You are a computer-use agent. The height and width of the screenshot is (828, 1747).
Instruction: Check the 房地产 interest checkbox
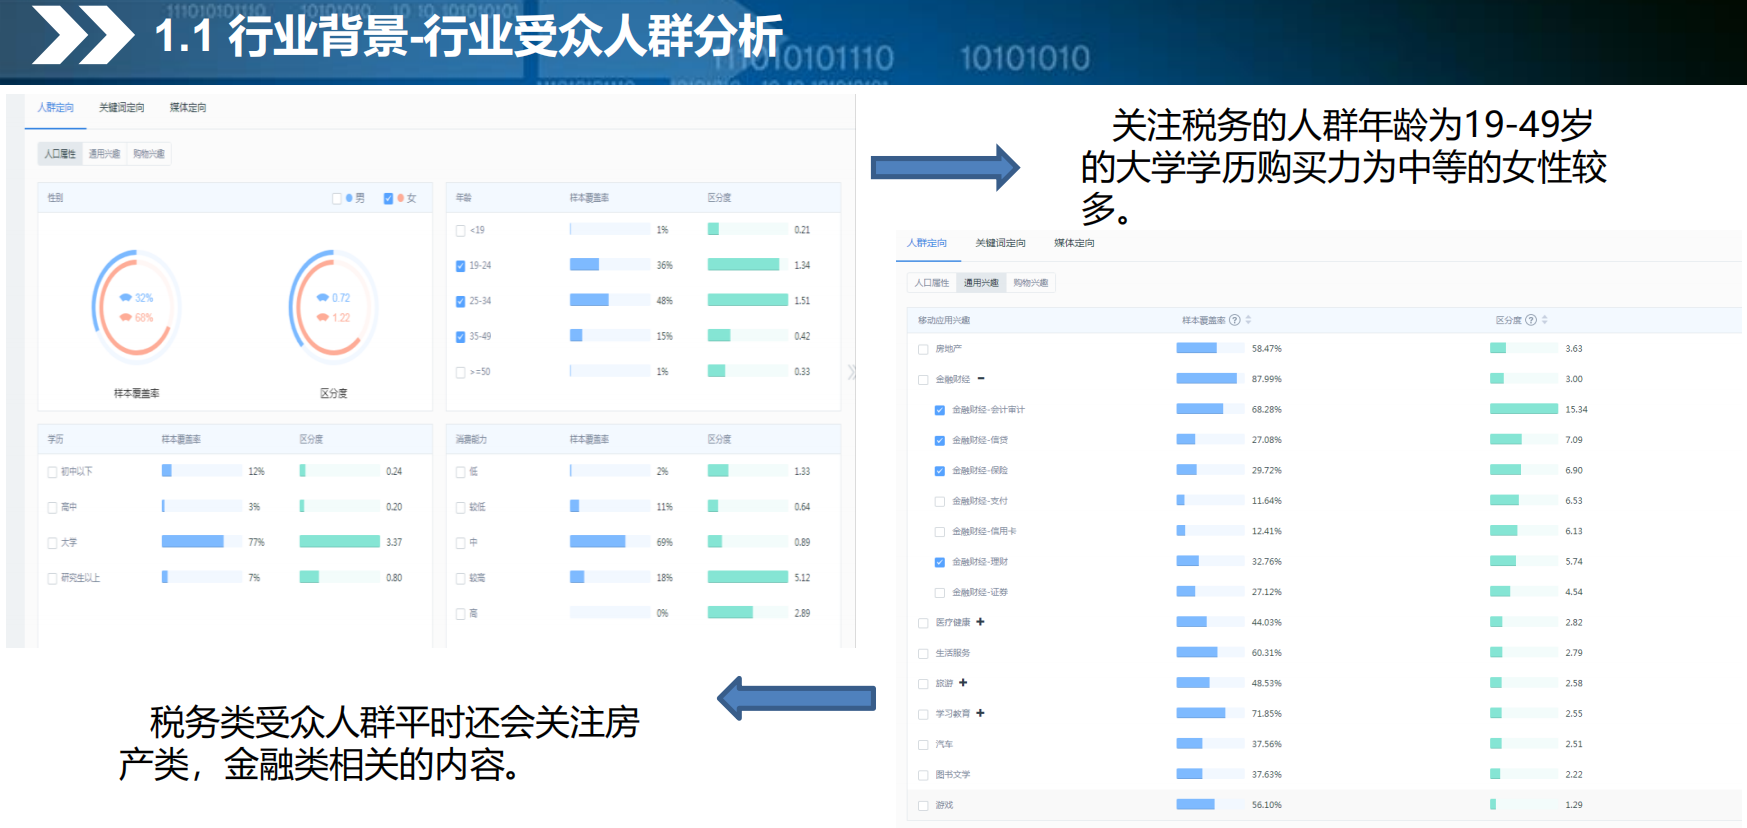tap(923, 349)
